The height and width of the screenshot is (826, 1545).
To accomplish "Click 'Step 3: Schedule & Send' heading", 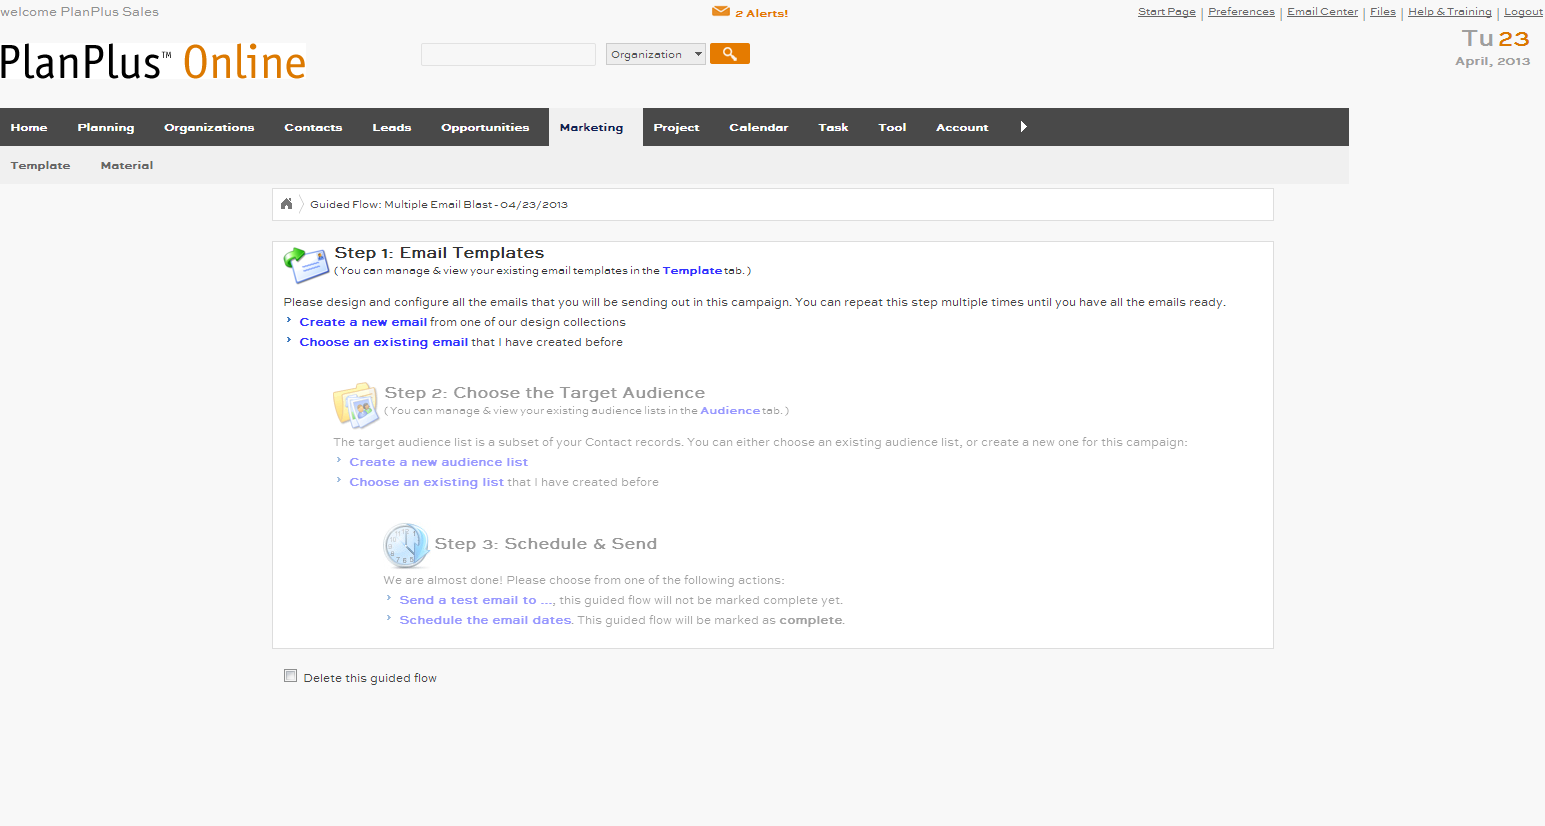I will click(x=546, y=544).
